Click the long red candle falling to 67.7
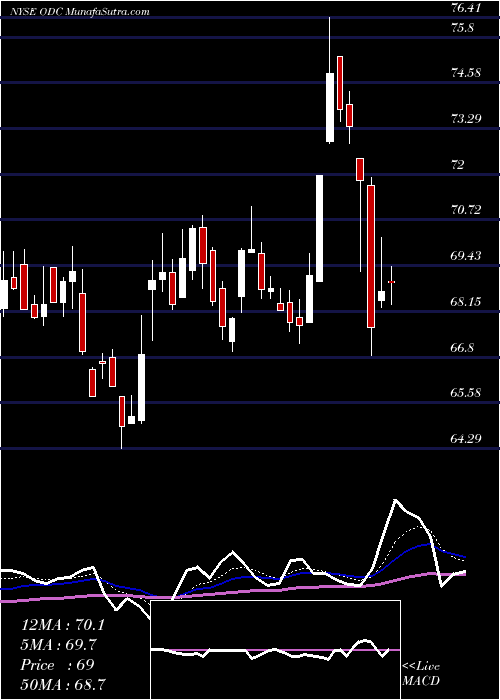Screen dimensions: 500x700 tap(371, 256)
